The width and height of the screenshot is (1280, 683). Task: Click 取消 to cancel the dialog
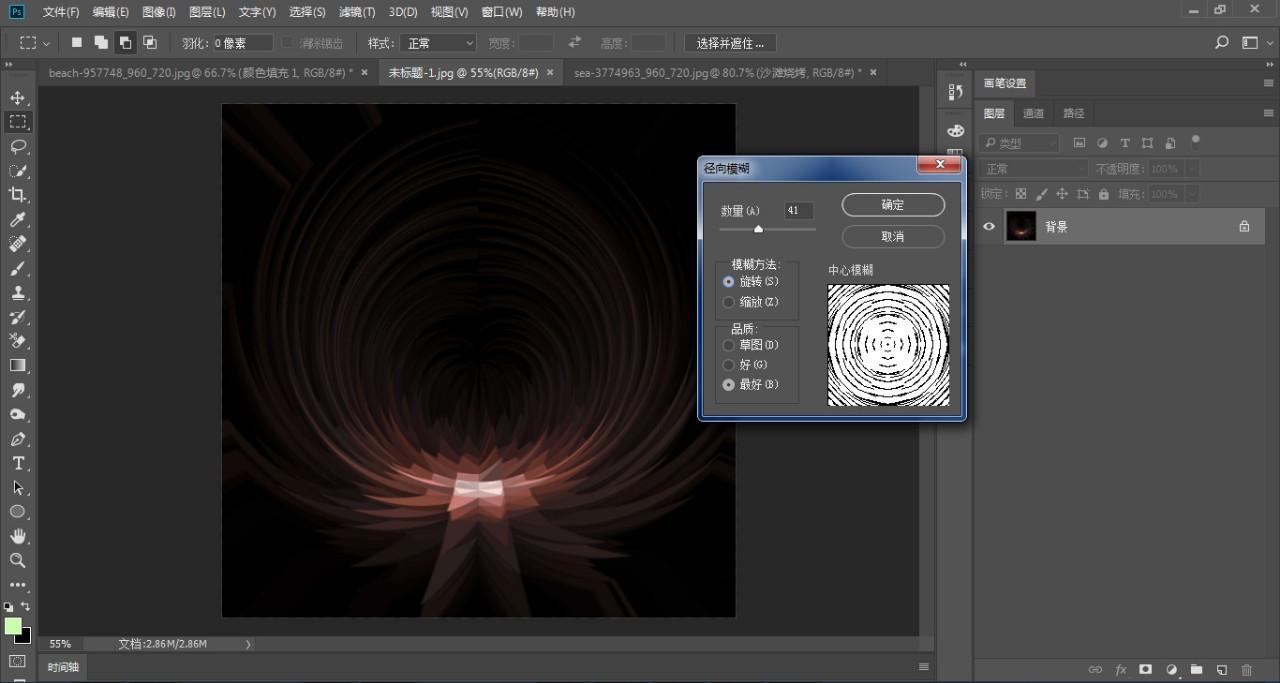click(893, 237)
